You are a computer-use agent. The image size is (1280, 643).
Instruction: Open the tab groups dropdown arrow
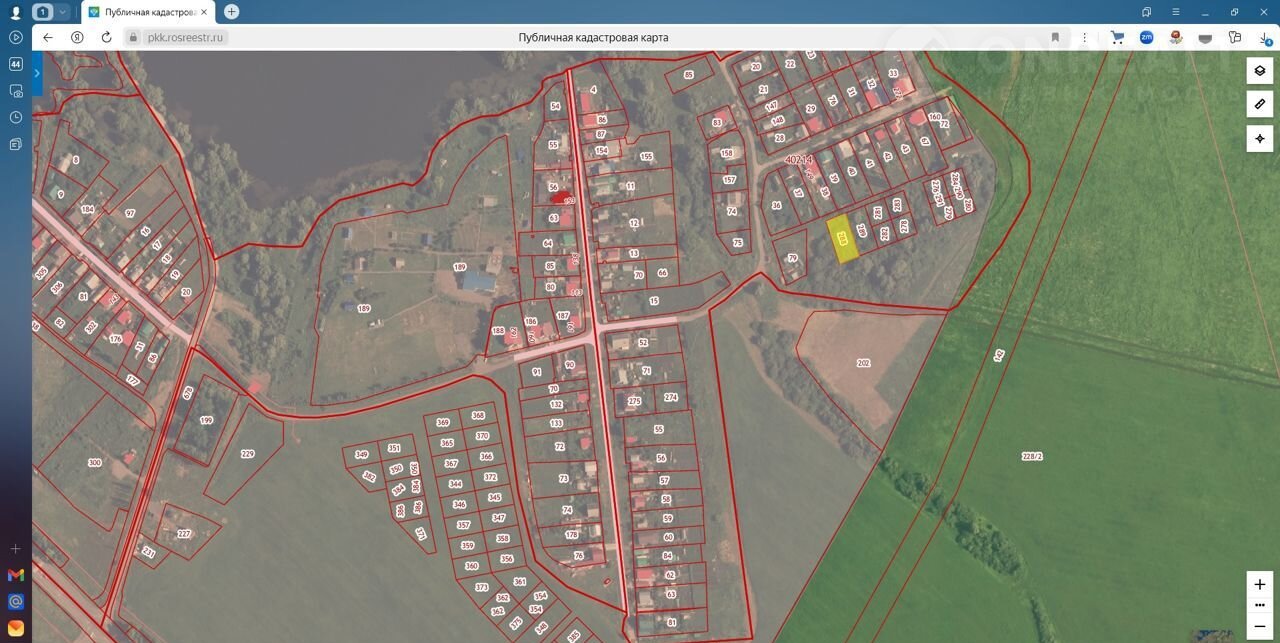pyautogui.click(x=63, y=12)
